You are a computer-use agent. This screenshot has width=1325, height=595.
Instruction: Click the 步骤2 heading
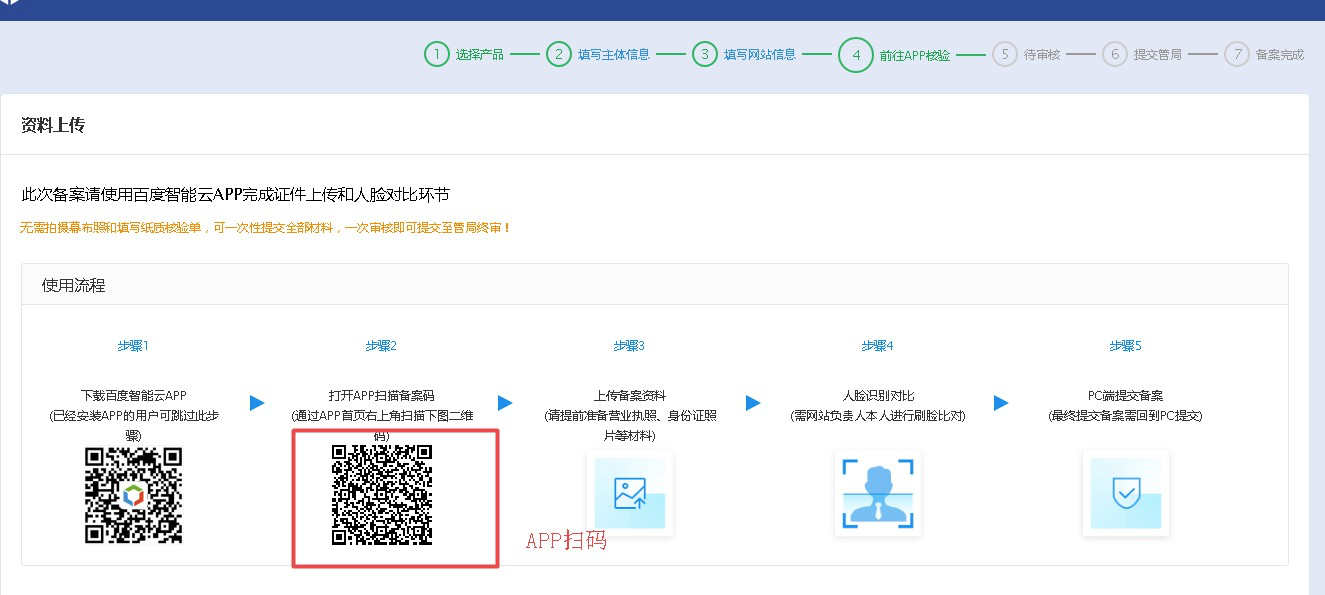(381, 346)
